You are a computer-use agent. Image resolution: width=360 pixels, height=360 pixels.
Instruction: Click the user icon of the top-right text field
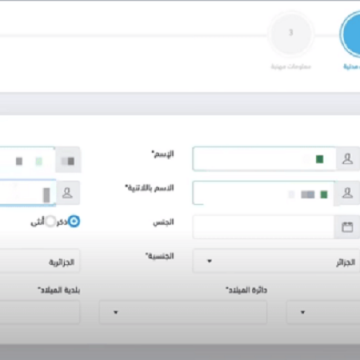348,159
